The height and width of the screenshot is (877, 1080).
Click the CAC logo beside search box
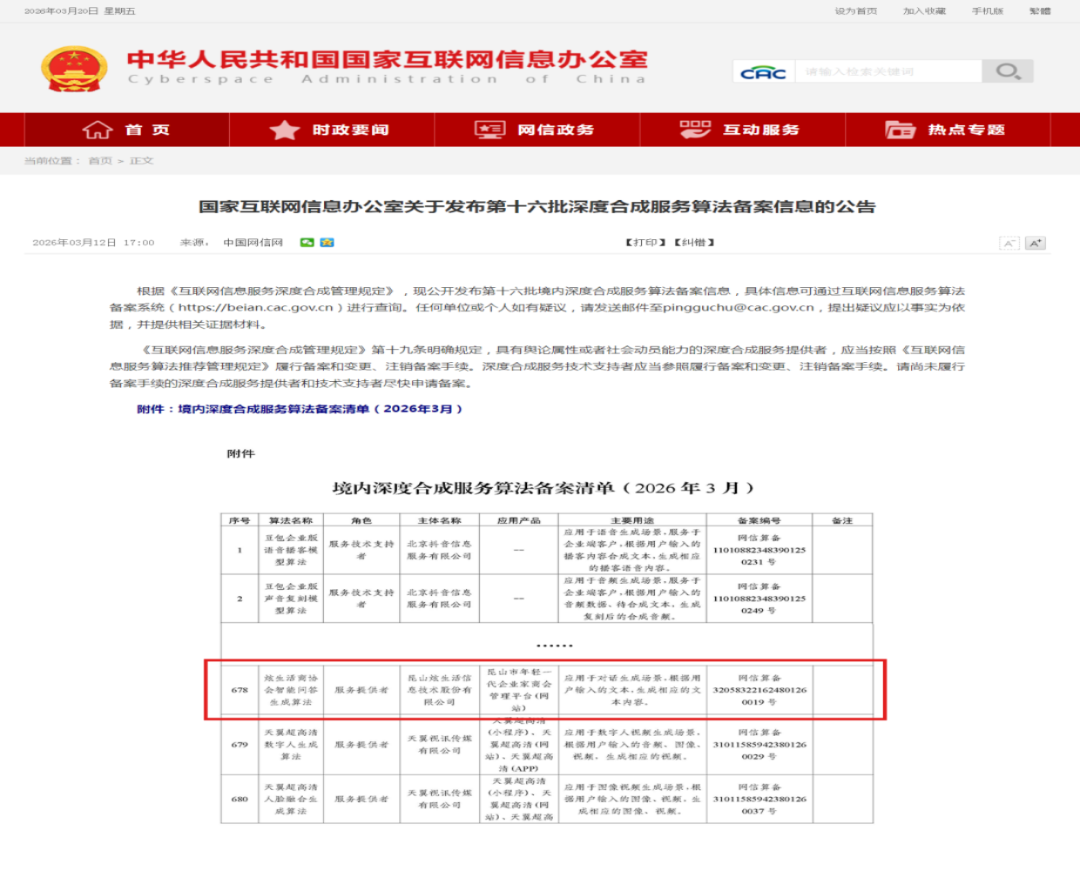tap(765, 72)
